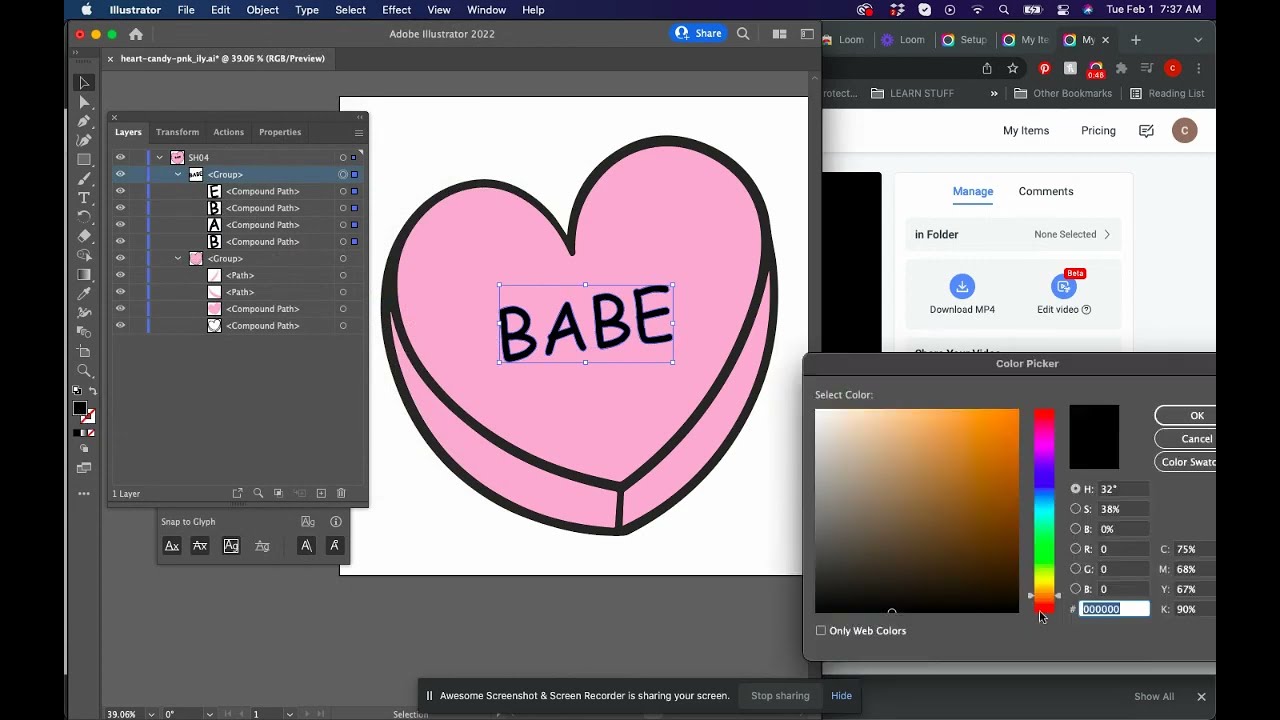Viewport: 1280px width, 720px height.
Task: Select the Shape Builder tool
Action: [84, 256]
